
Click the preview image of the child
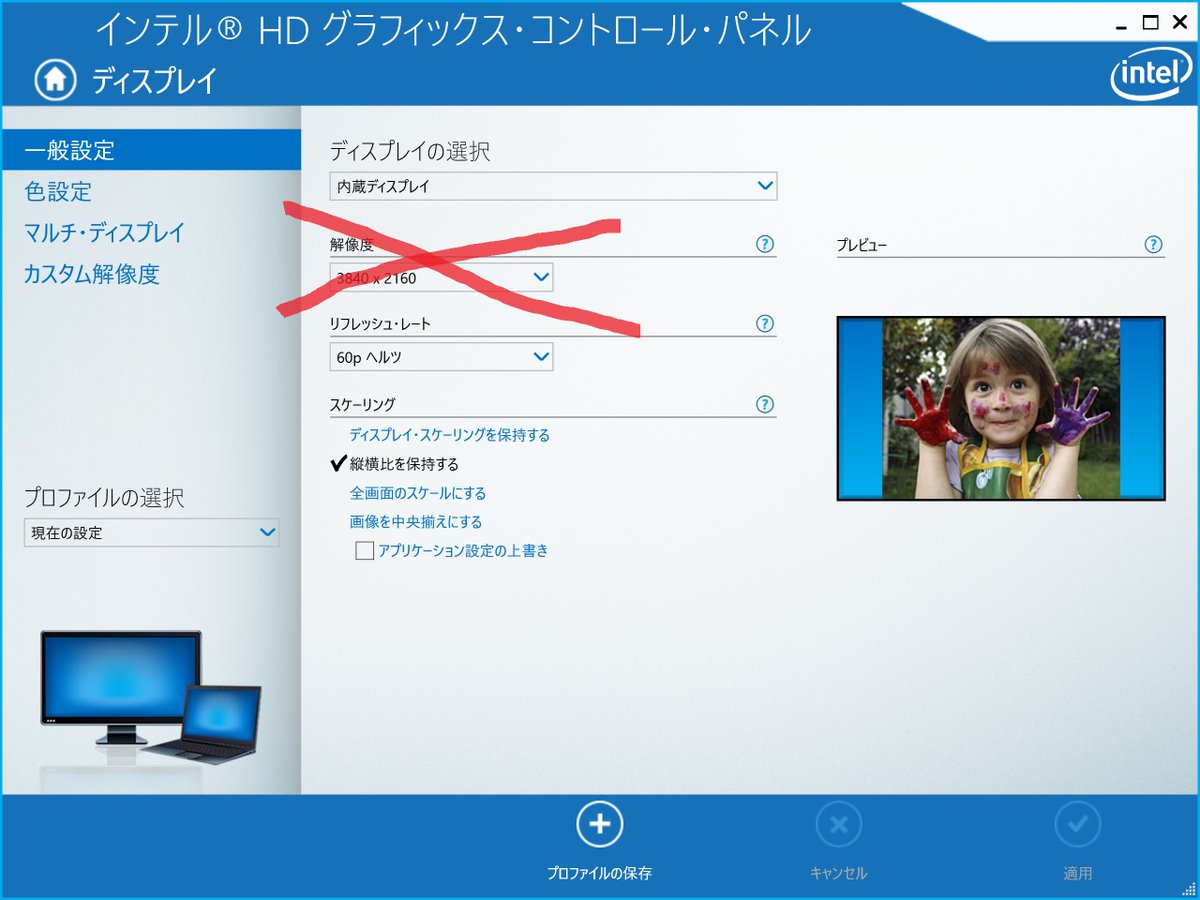click(1001, 408)
